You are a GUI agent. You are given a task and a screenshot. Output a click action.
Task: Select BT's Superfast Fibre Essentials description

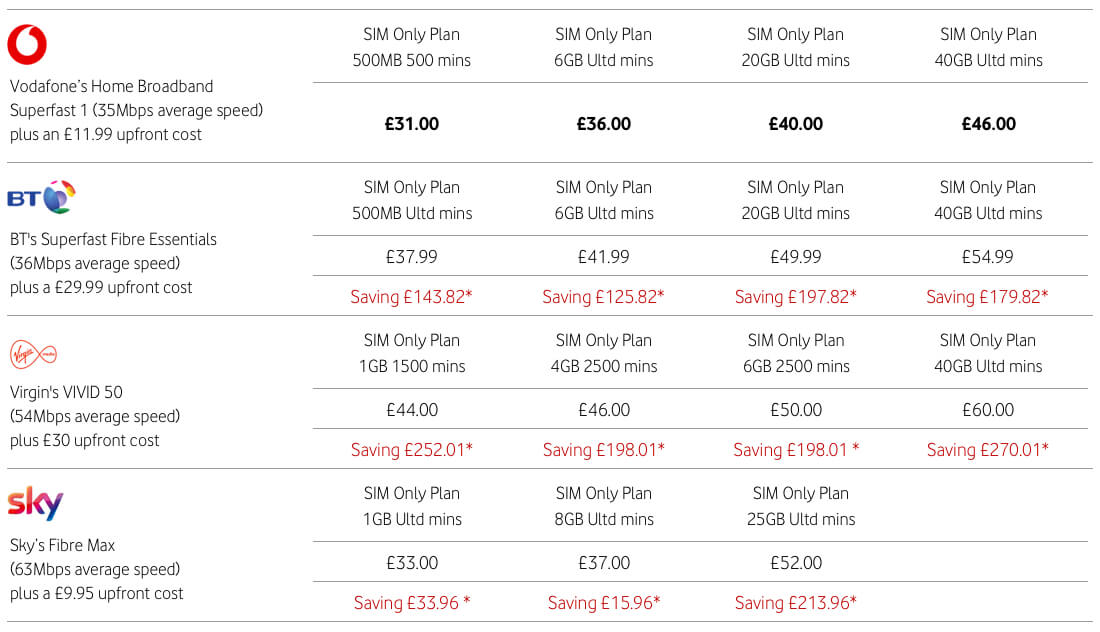(x=112, y=263)
